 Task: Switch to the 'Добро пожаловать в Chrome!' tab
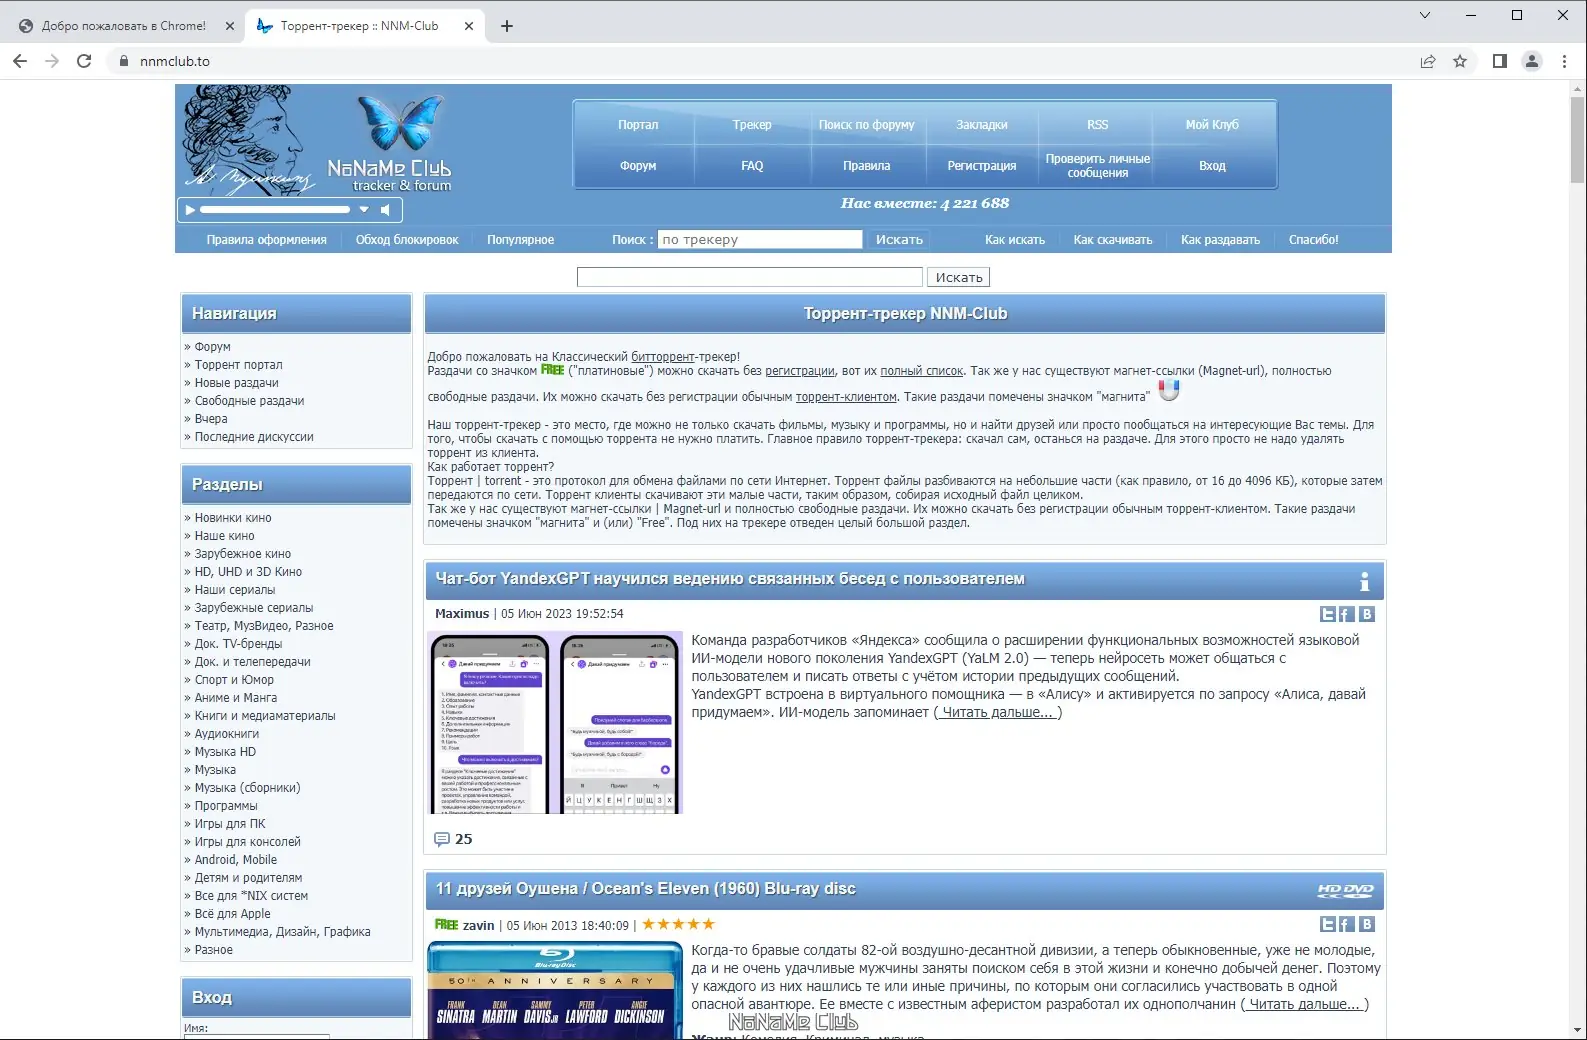coord(124,26)
